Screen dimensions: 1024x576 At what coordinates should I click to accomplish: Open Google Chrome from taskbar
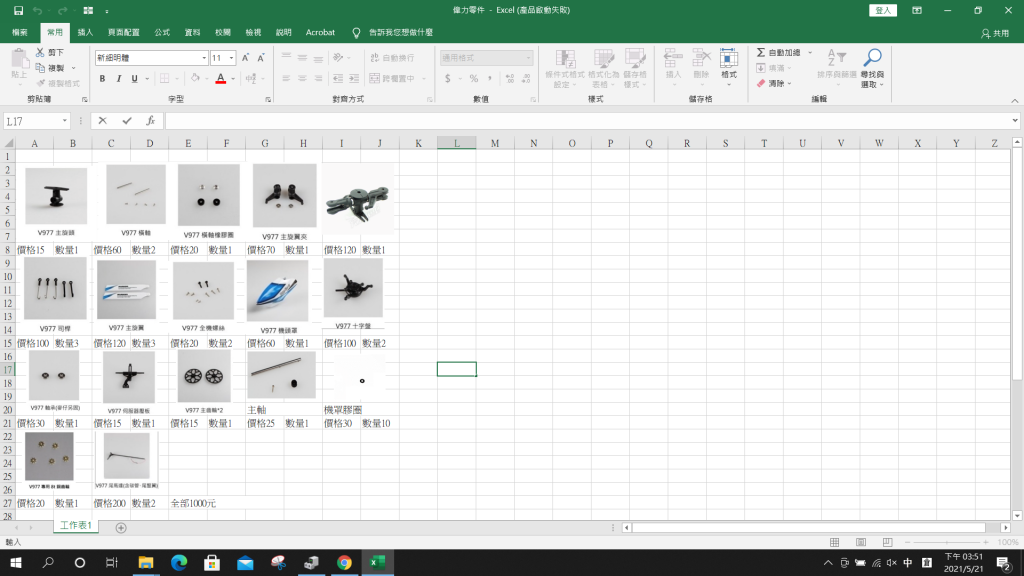[344, 562]
